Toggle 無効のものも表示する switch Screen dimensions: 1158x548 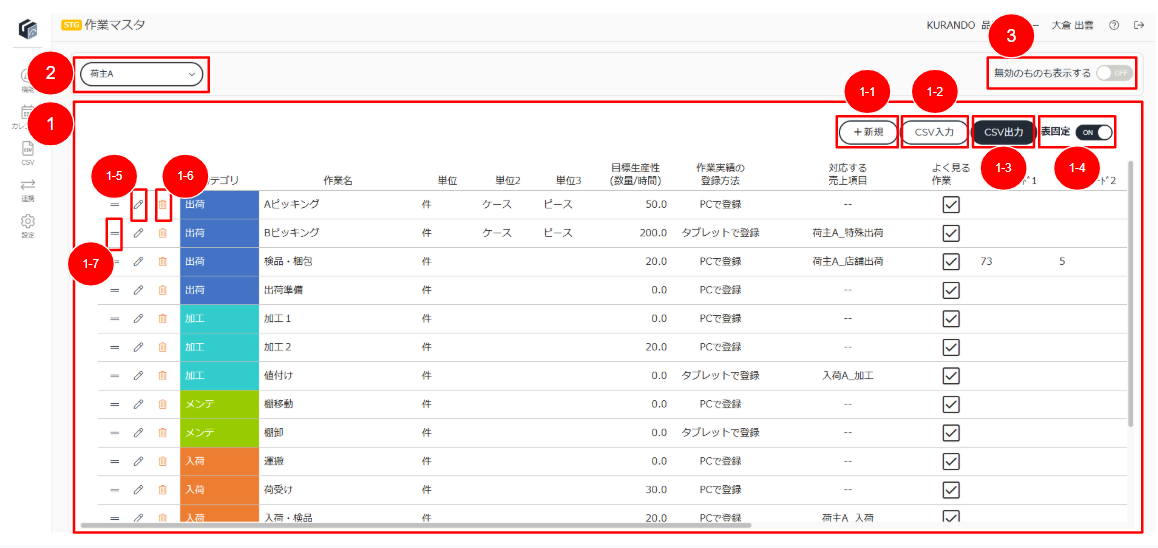[x=1114, y=73]
